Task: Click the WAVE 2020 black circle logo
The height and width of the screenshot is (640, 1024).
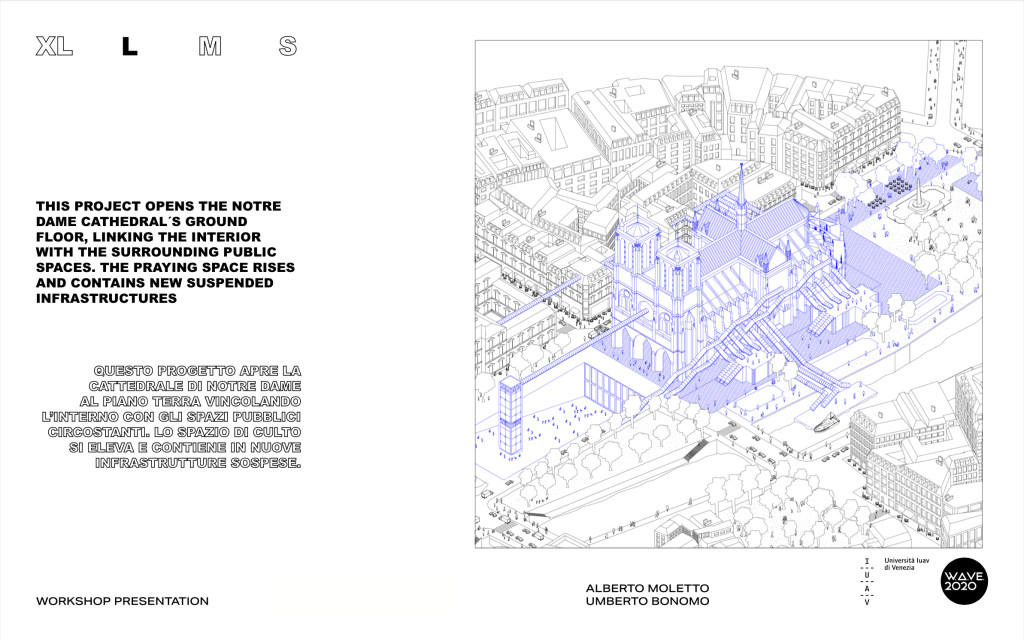Action: click(963, 580)
